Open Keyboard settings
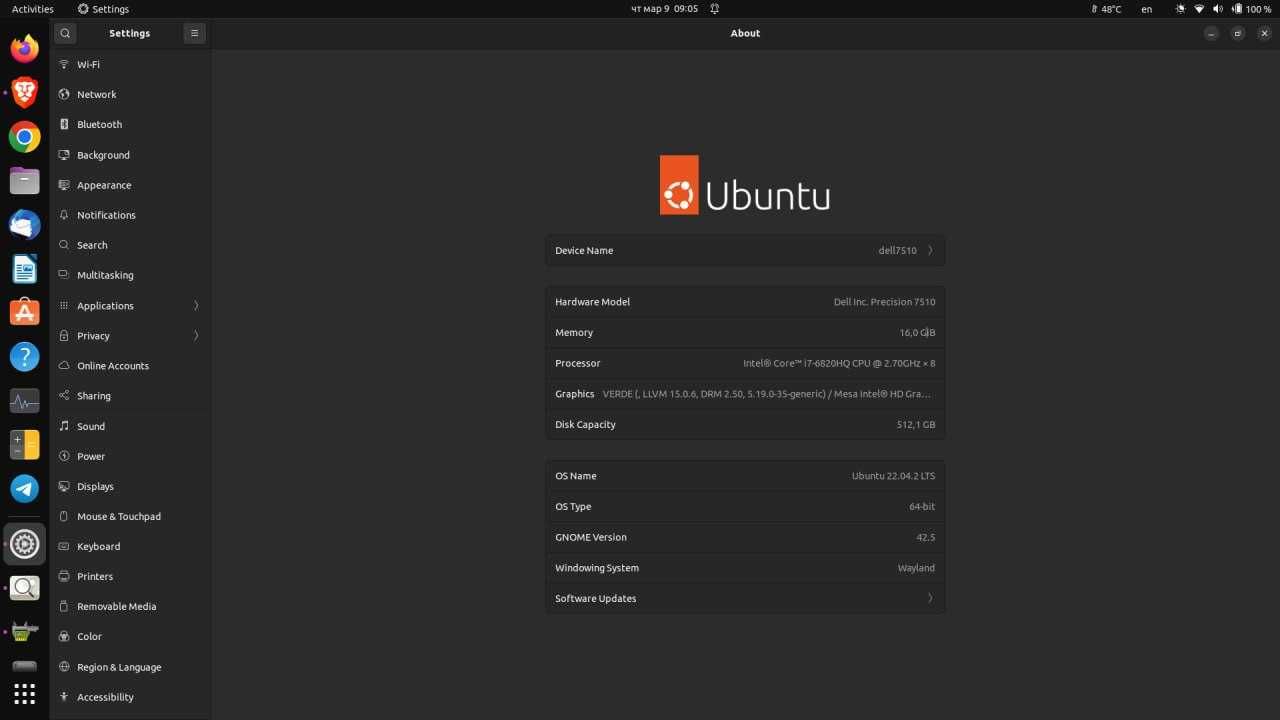The height and width of the screenshot is (720, 1280). (130, 546)
